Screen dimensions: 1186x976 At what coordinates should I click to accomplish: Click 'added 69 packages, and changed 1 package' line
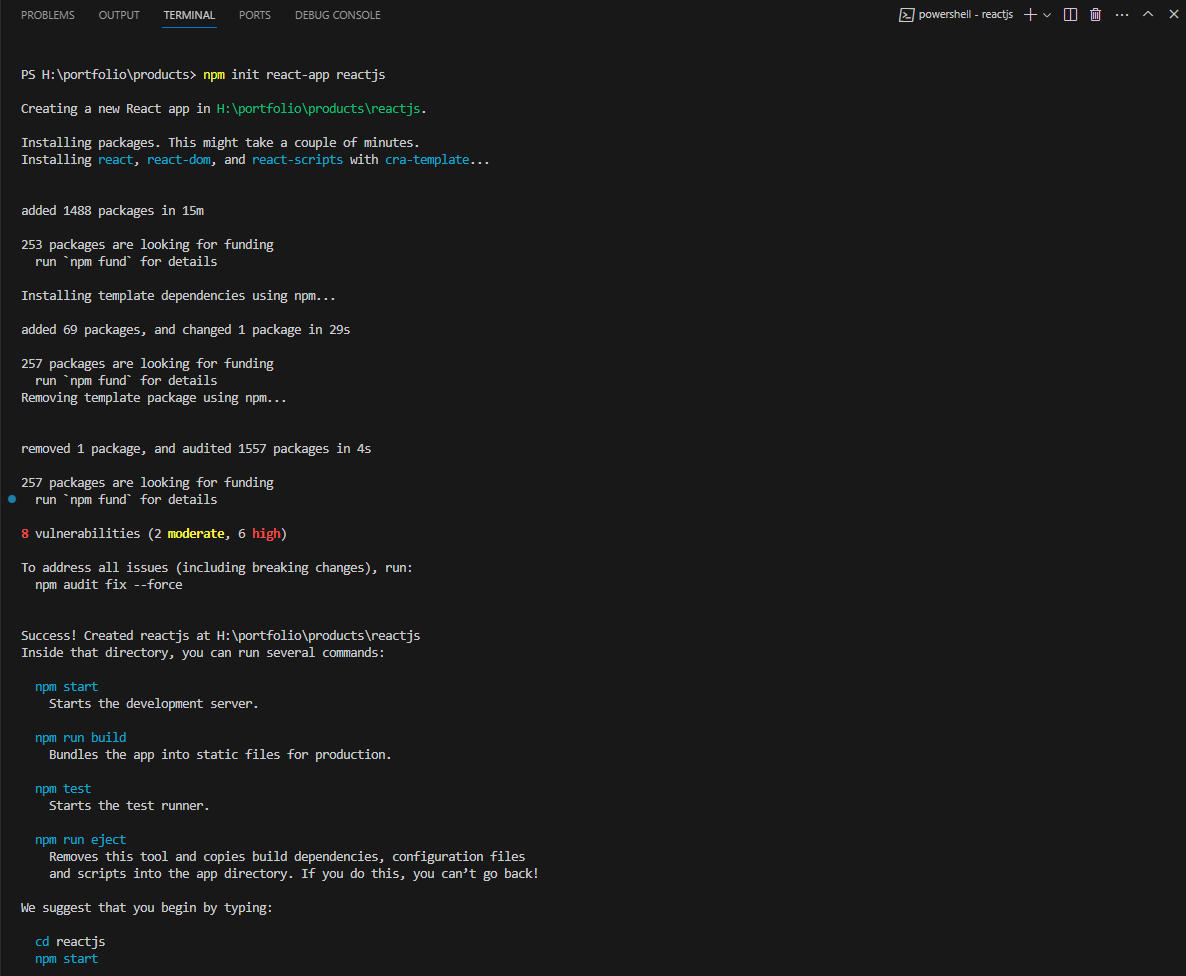185,329
